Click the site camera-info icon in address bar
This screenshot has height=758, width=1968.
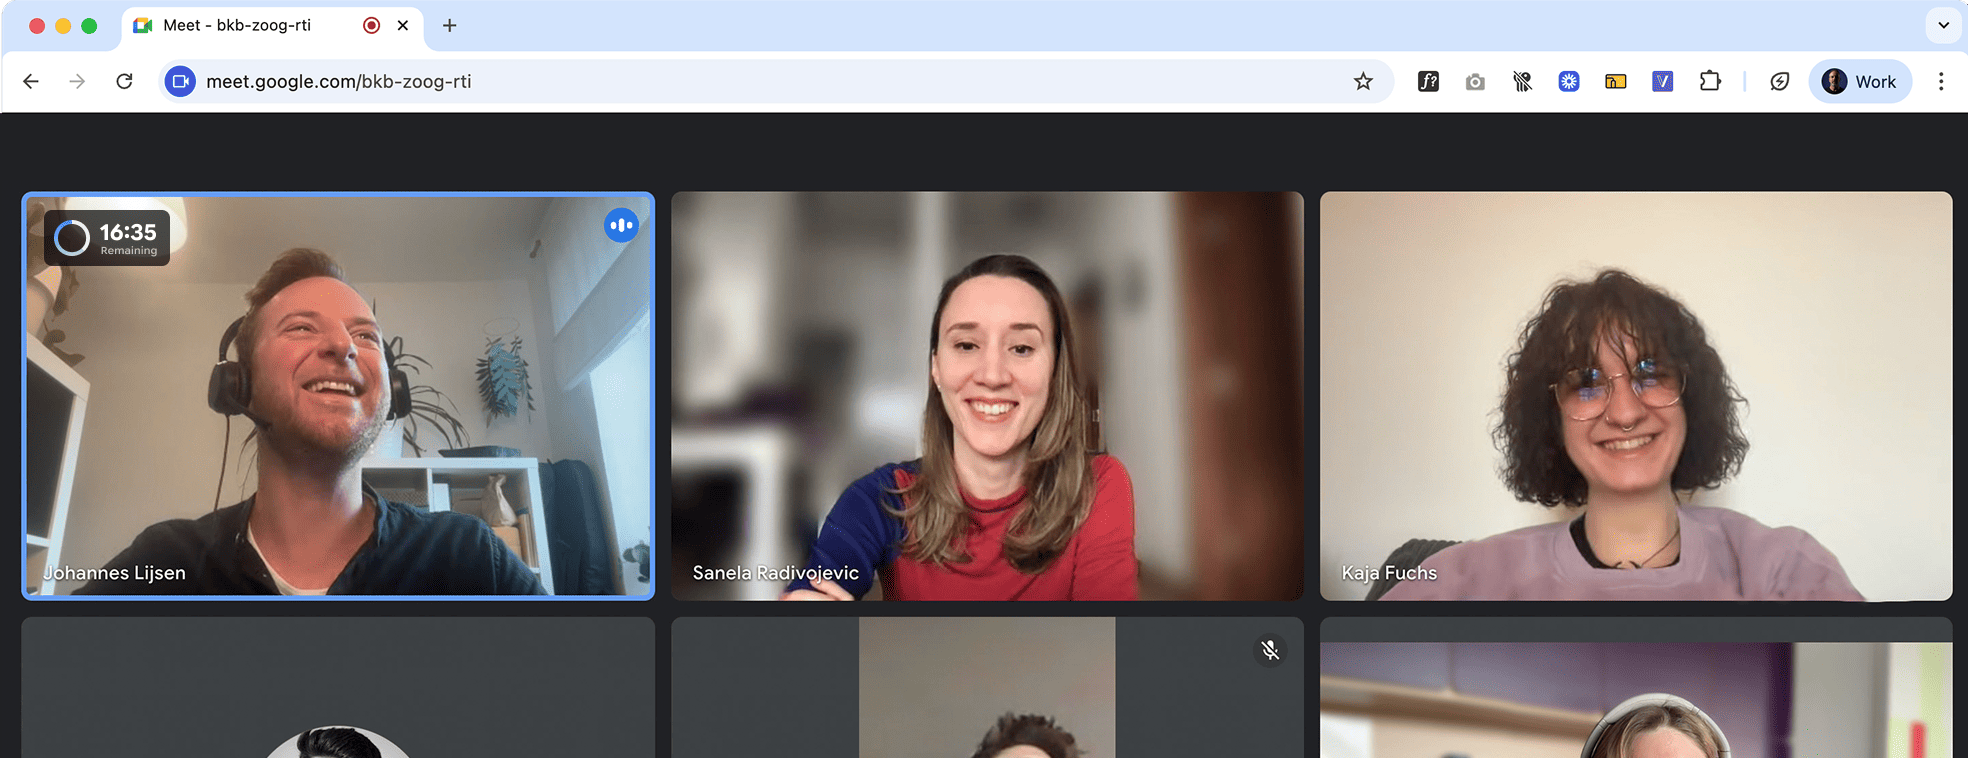180,82
